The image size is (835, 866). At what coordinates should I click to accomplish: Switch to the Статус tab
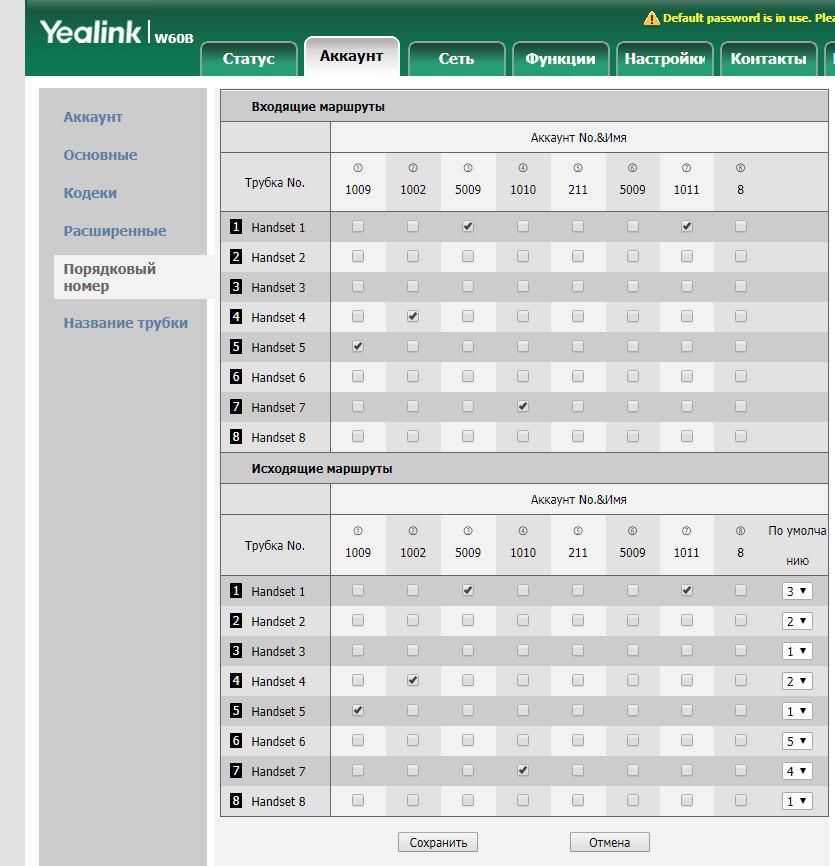click(x=249, y=59)
